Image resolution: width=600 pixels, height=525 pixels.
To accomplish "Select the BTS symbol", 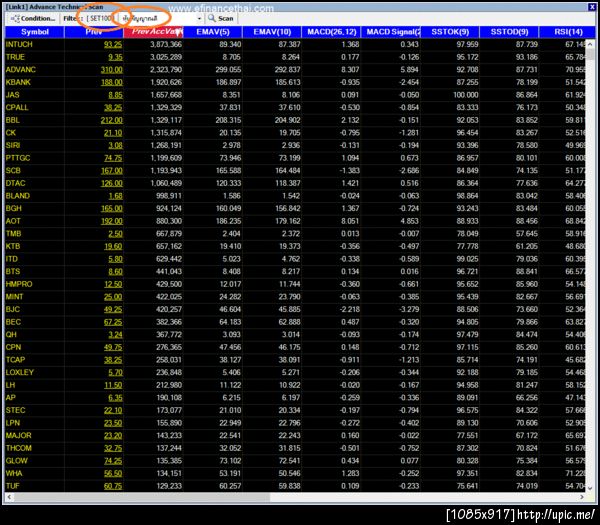I will click(13, 272).
